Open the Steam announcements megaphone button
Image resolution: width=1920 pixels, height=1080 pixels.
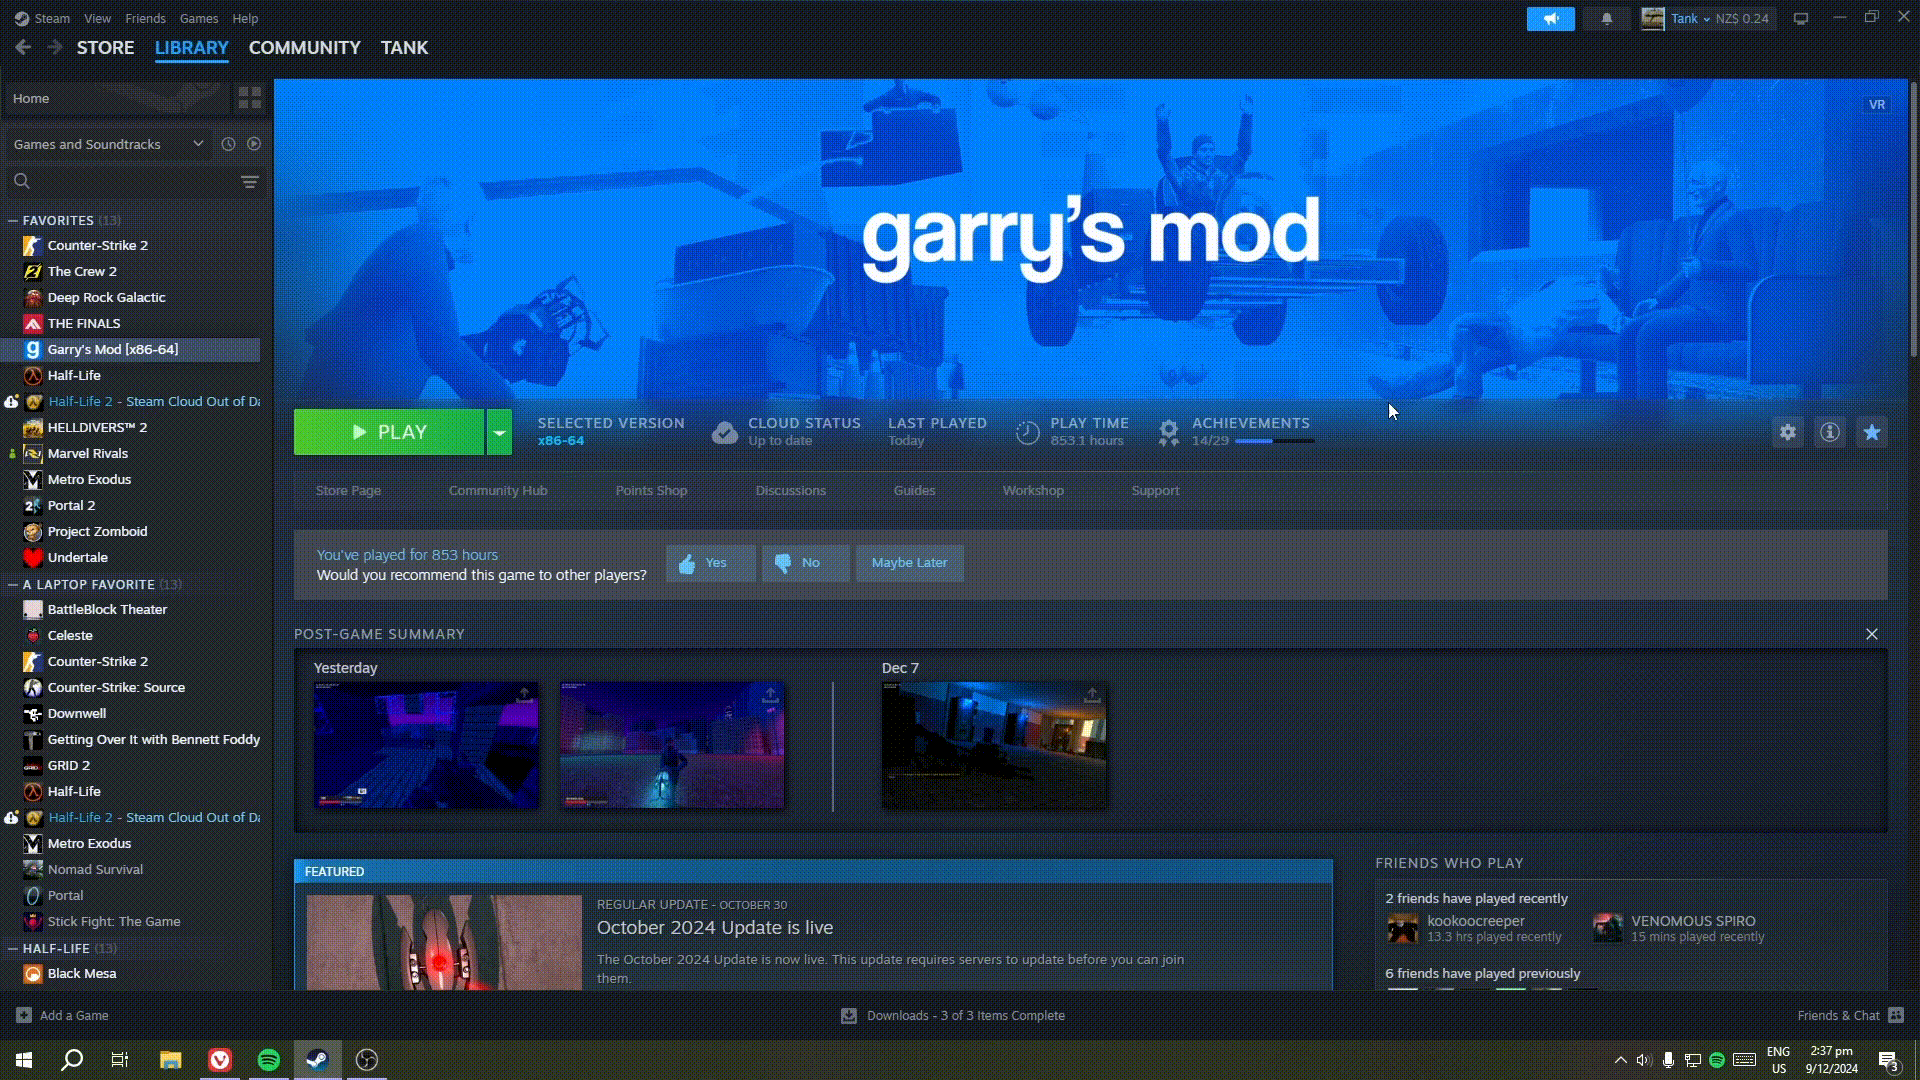(1550, 19)
